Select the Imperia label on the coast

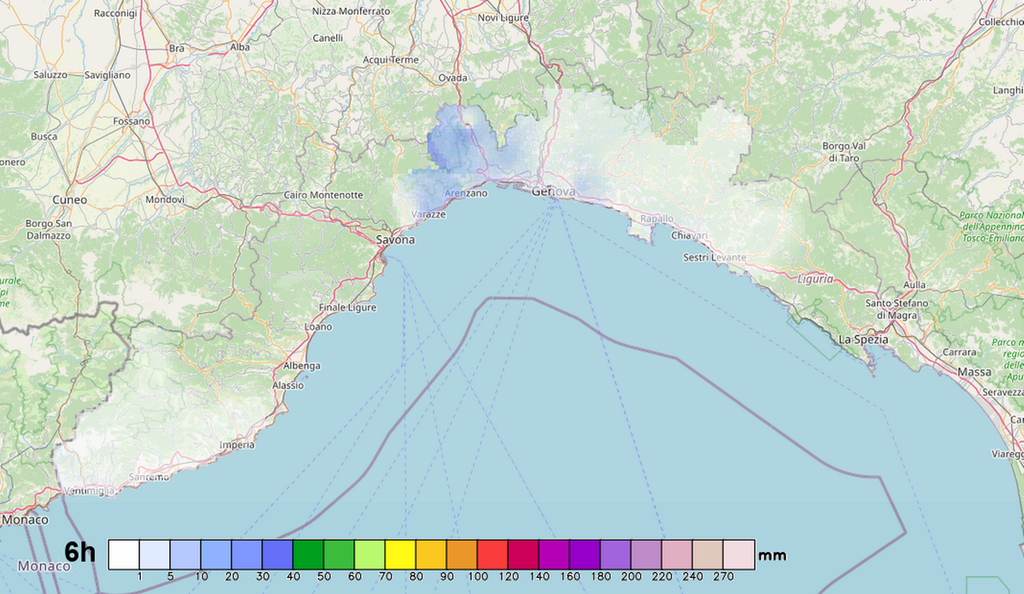[237, 444]
